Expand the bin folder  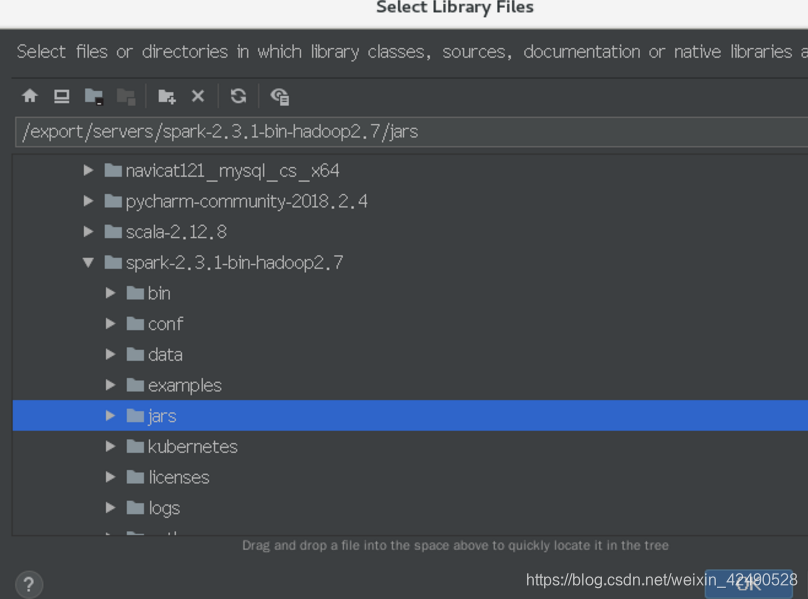(x=110, y=293)
